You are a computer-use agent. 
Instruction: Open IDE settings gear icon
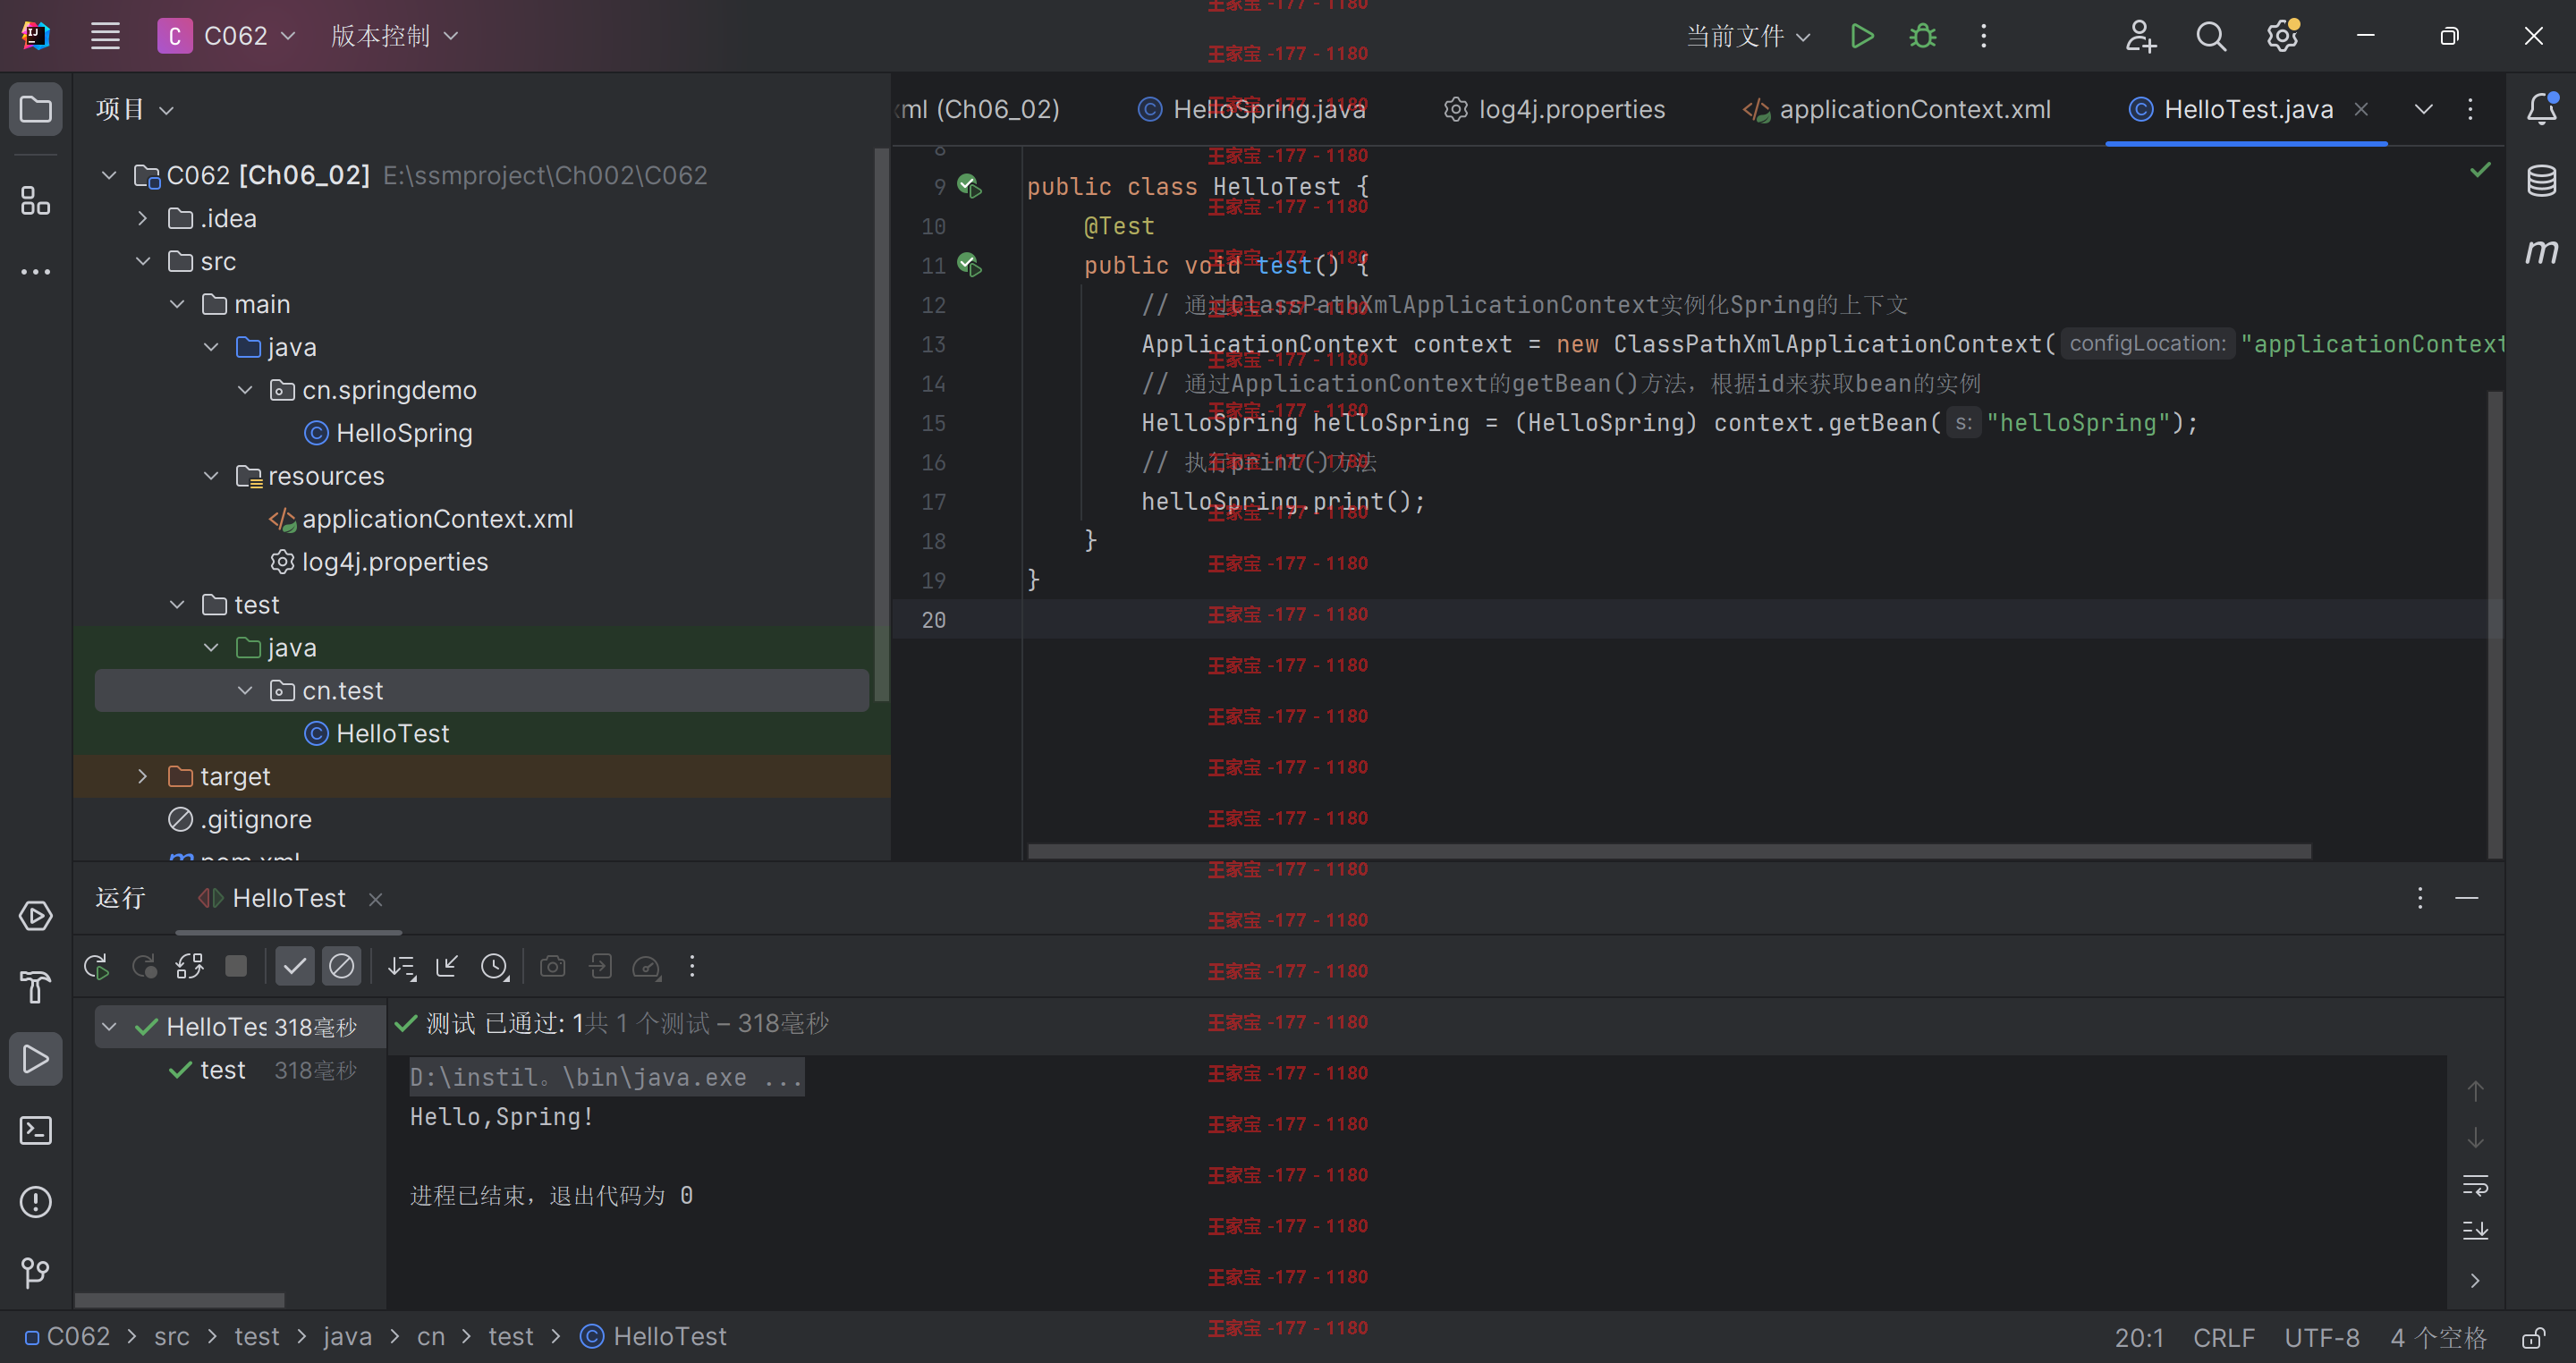pyautogui.click(x=2283, y=36)
